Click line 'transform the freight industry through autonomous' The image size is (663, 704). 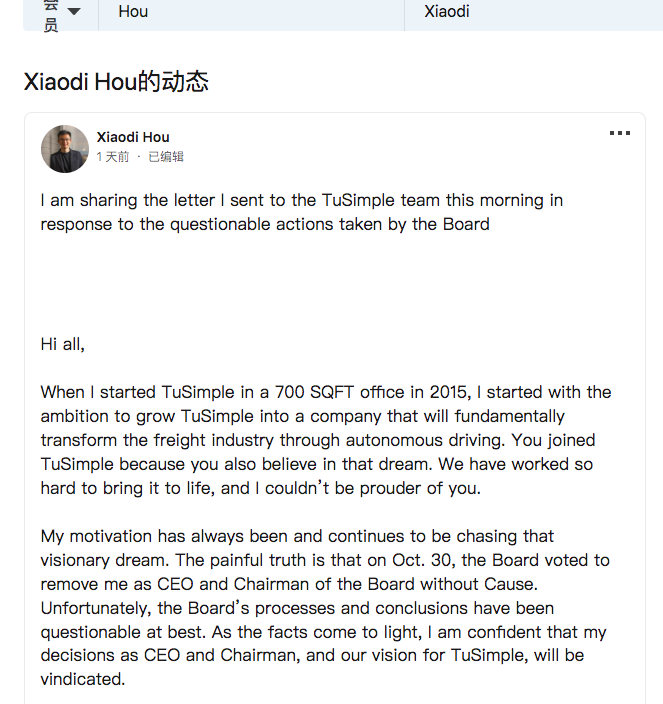pyautogui.click(x=318, y=440)
